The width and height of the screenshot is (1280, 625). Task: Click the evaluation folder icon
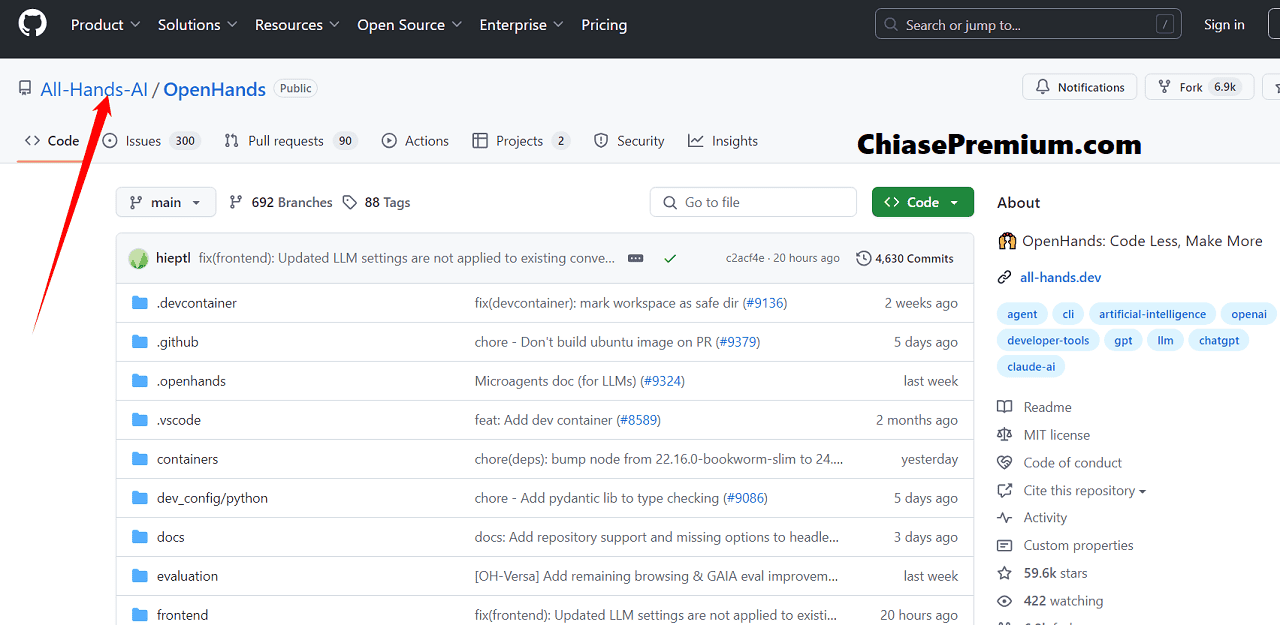coord(140,576)
